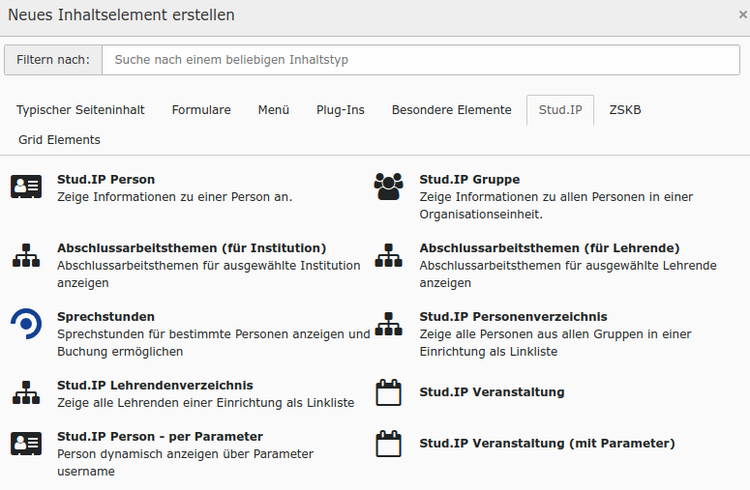Open the Grid Elements tab
Screen dimensions: 750x490
59,140
